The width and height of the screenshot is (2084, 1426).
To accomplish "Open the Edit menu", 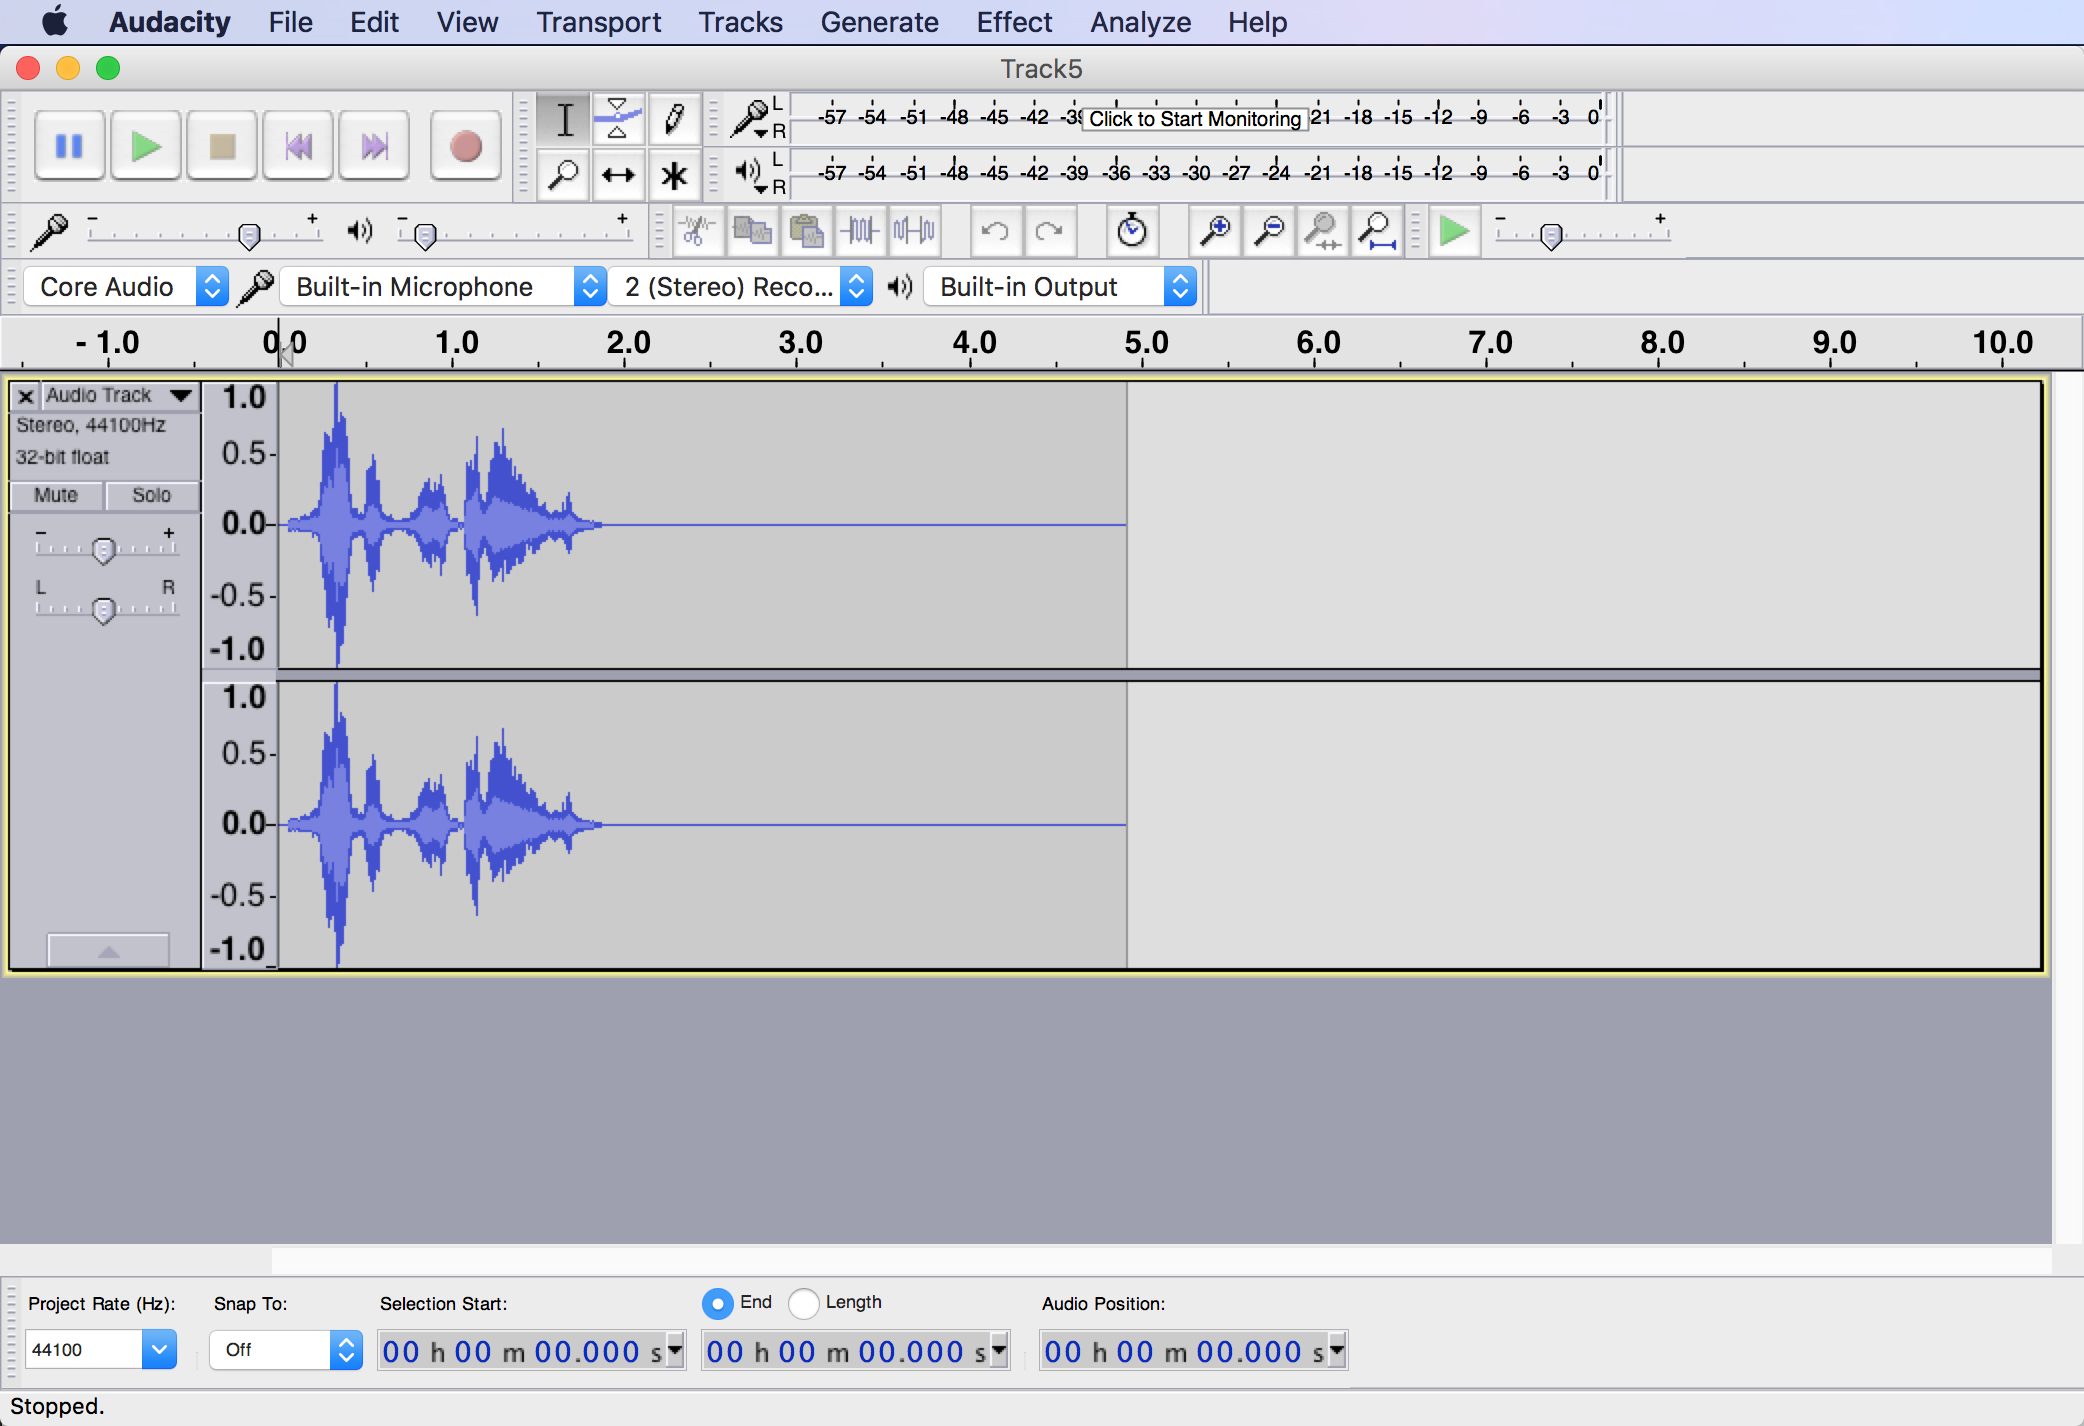I will (374, 22).
